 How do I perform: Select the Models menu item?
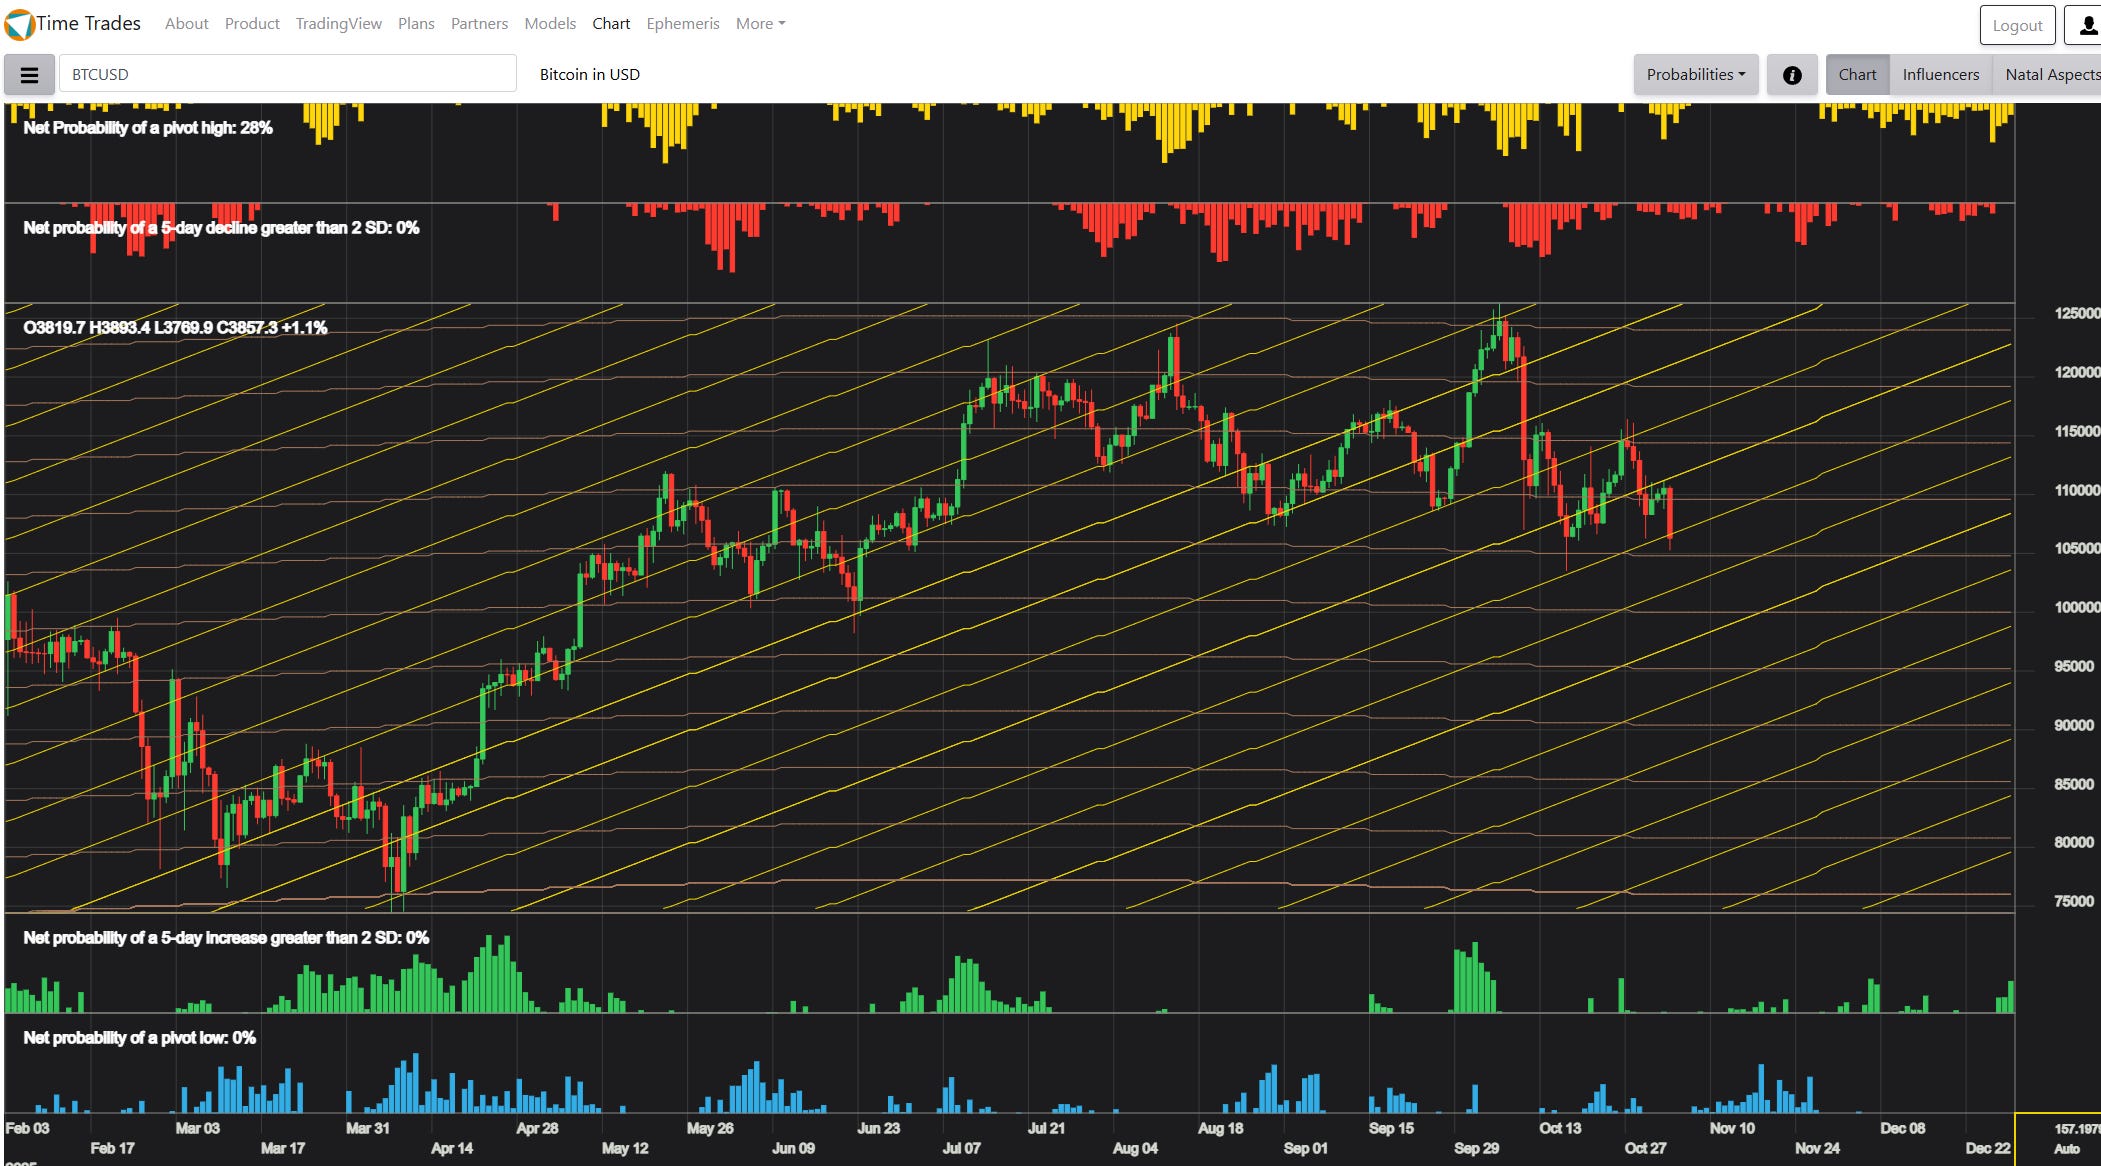pyautogui.click(x=550, y=24)
